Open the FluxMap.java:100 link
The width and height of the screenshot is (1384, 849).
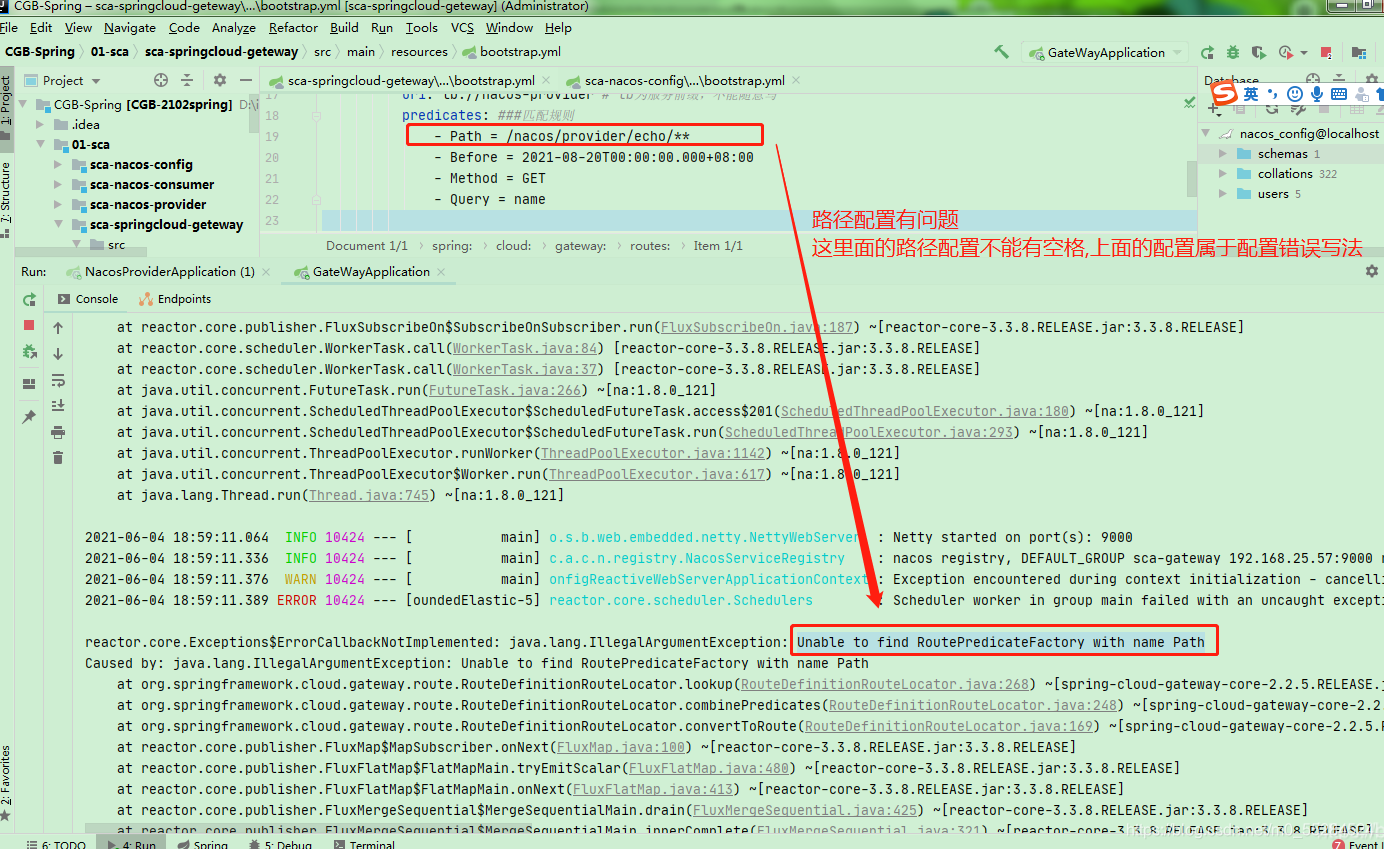pos(620,747)
